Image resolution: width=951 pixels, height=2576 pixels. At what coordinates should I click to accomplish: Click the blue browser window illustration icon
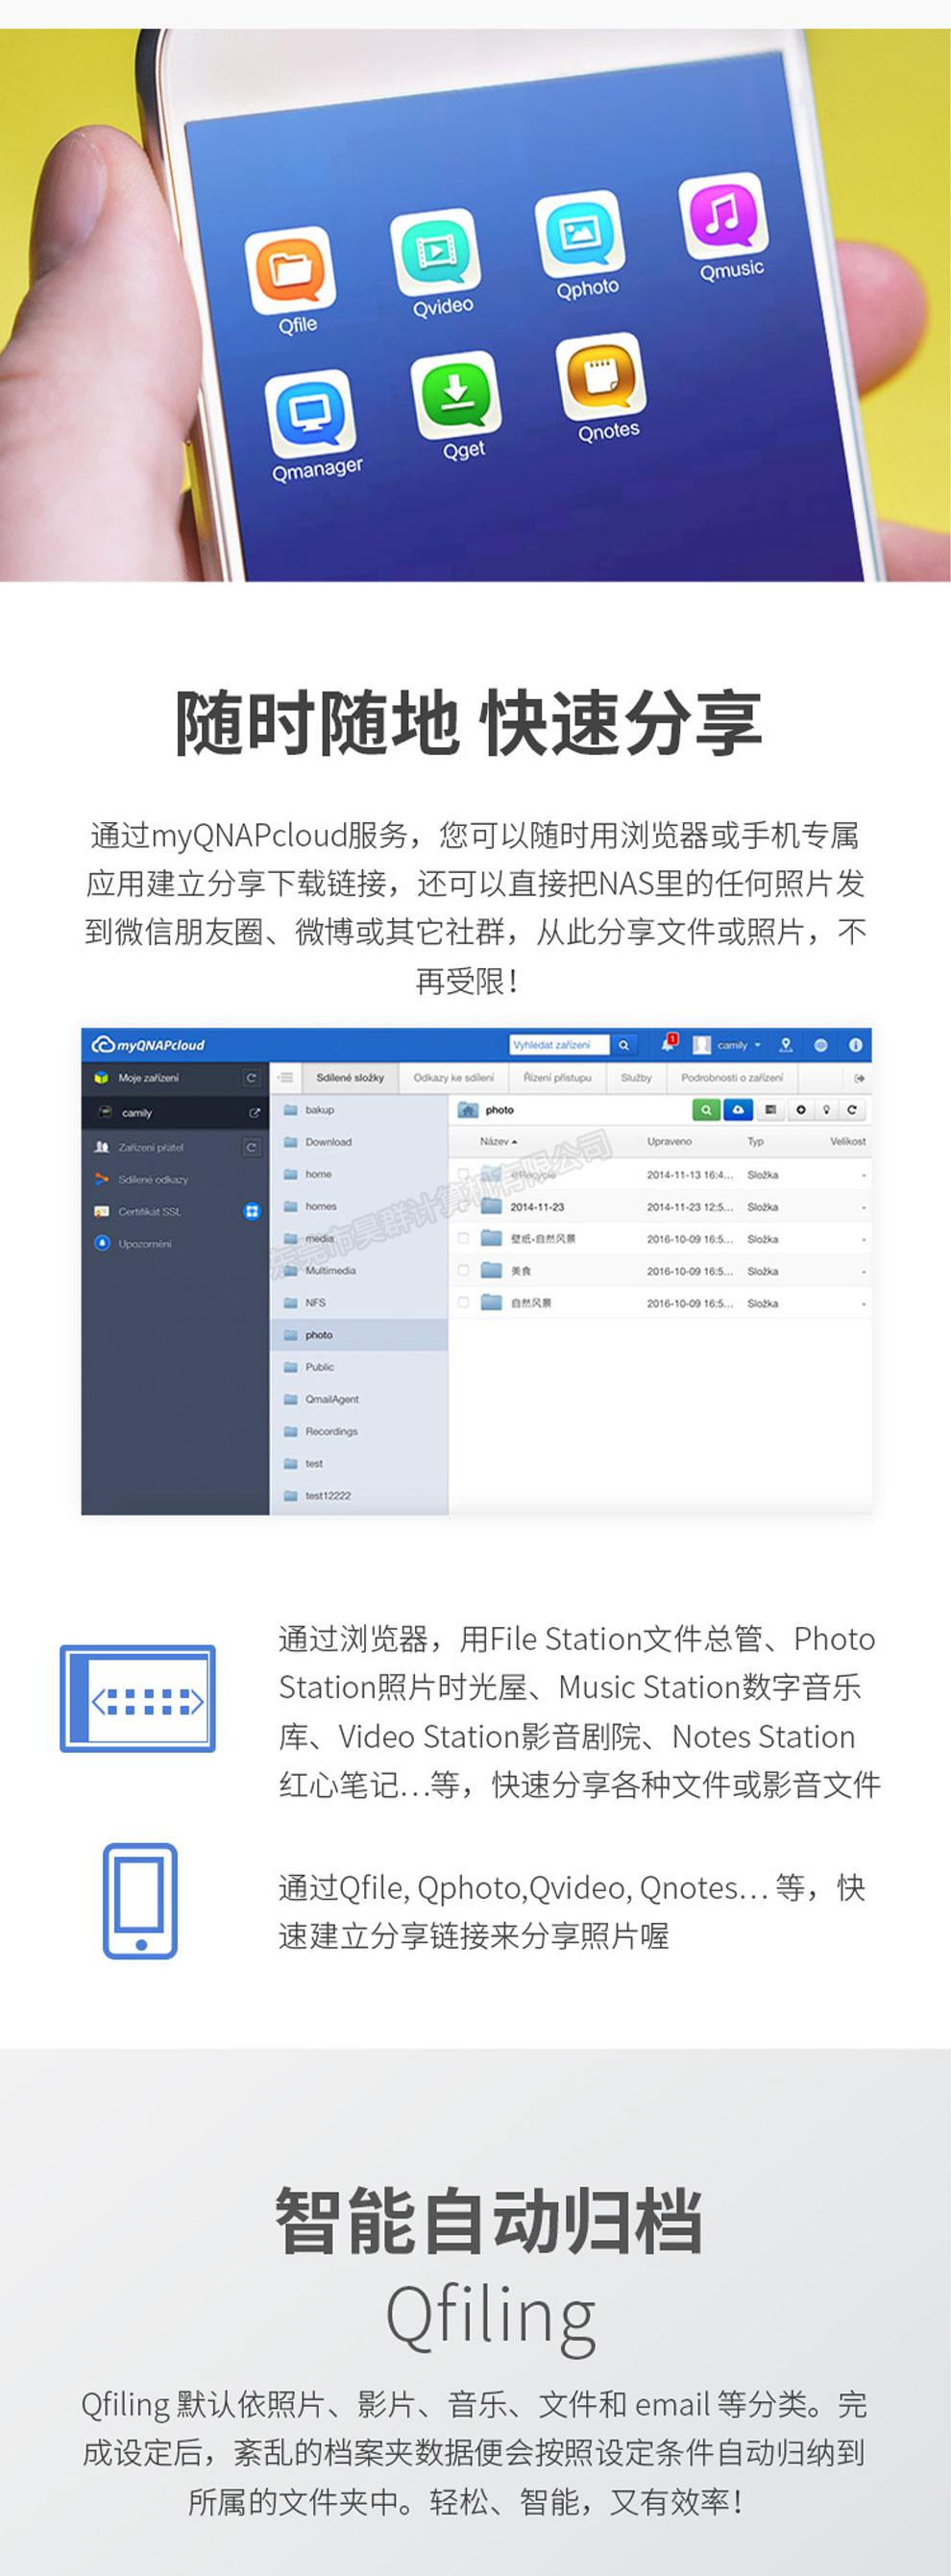pos(138,1698)
